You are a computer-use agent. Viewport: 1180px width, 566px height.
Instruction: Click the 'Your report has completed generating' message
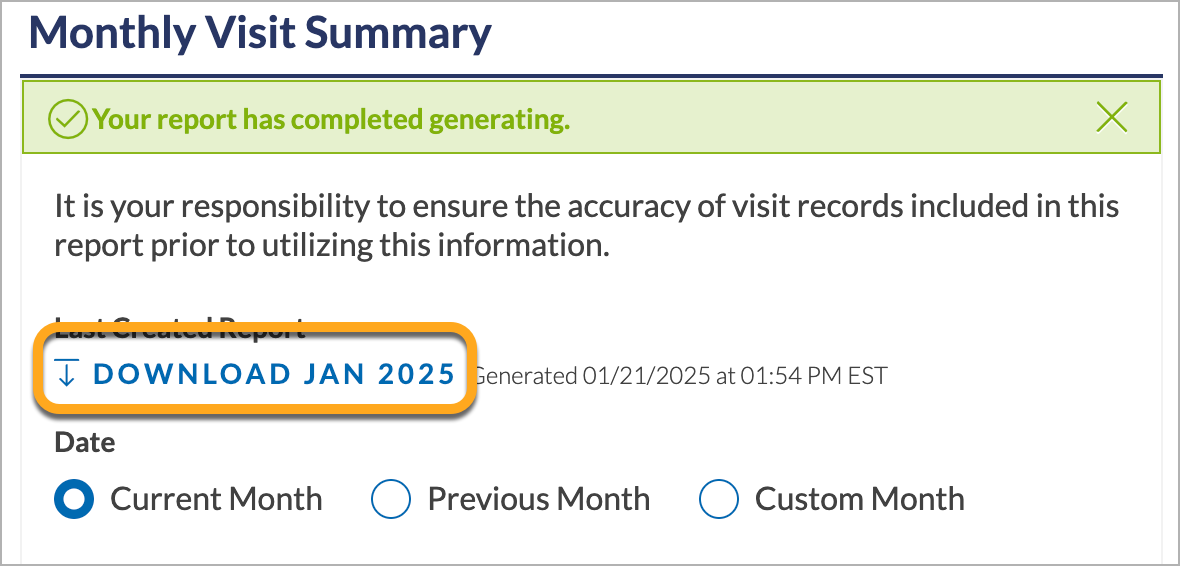(331, 119)
